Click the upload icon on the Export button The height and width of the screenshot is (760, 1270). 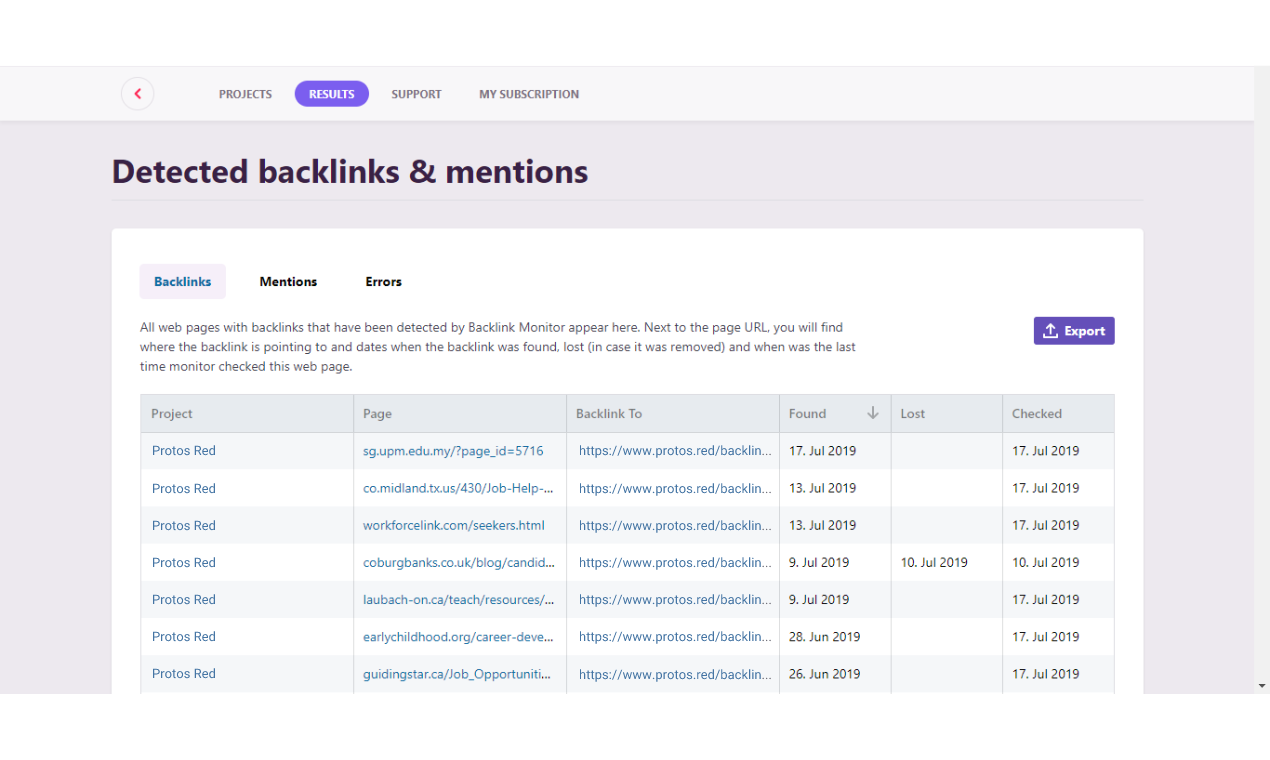click(x=1051, y=330)
